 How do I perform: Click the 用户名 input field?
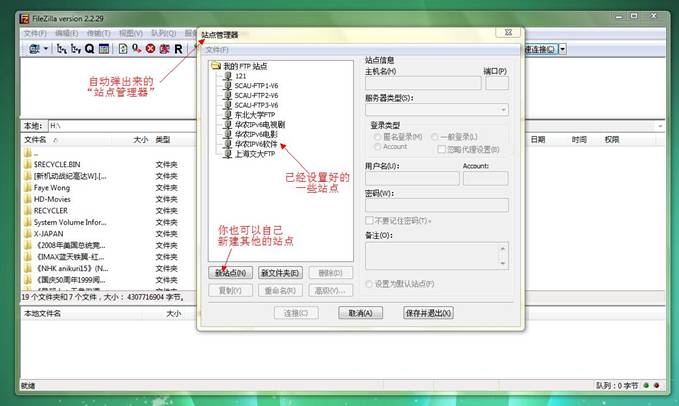pyautogui.click(x=412, y=178)
